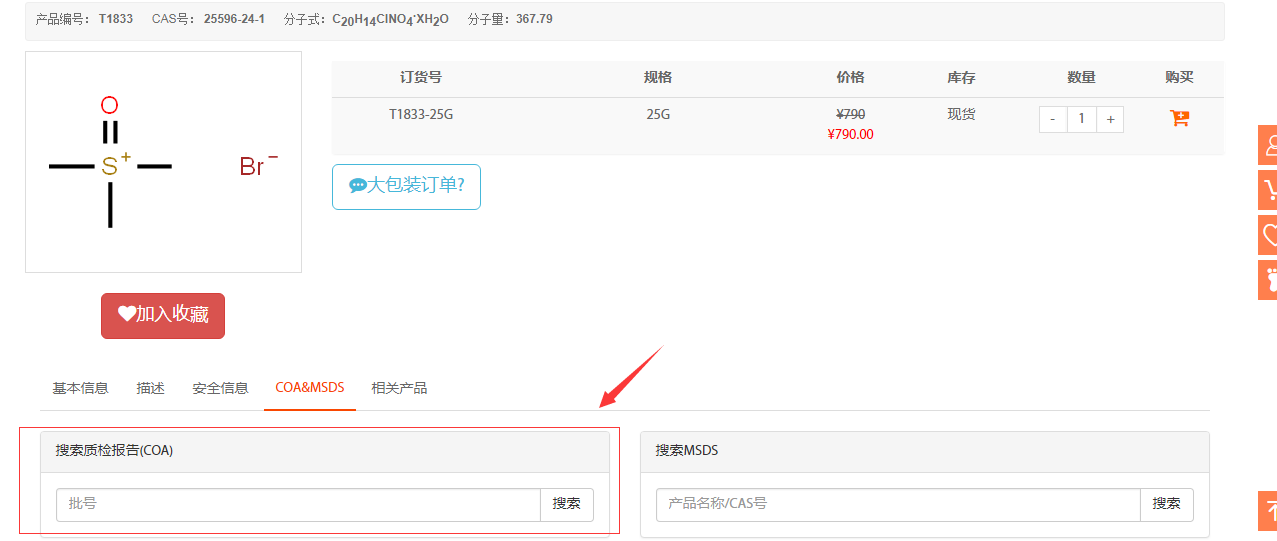The image size is (1277, 541).
Task: Increase quantity with the plus button
Action: (1110, 120)
